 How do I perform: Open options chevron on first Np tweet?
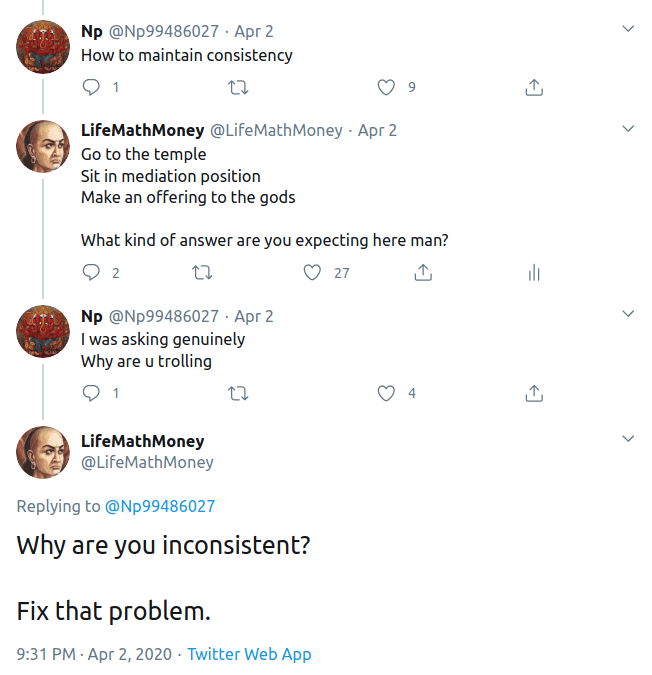[x=628, y=29]
